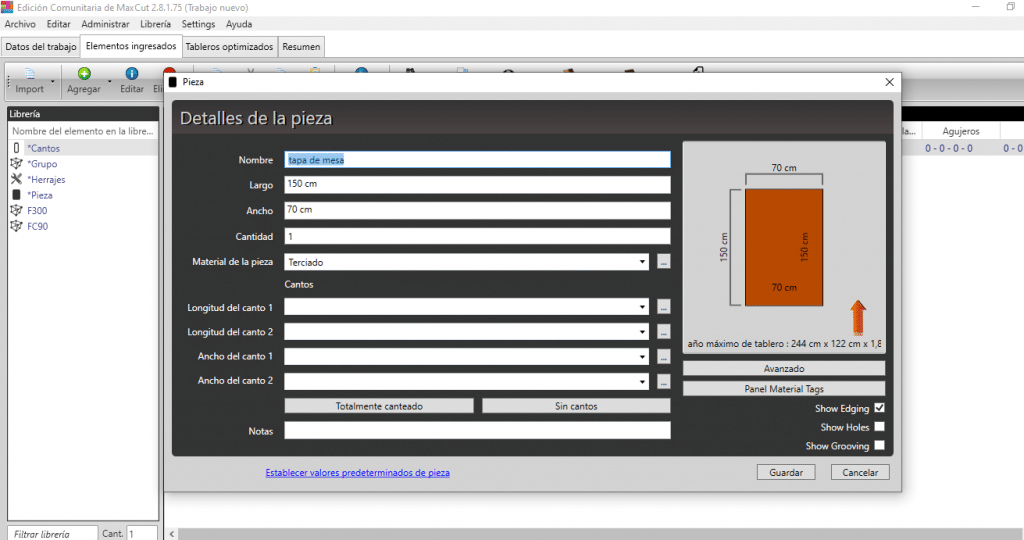Open the Settings menu

198,24
